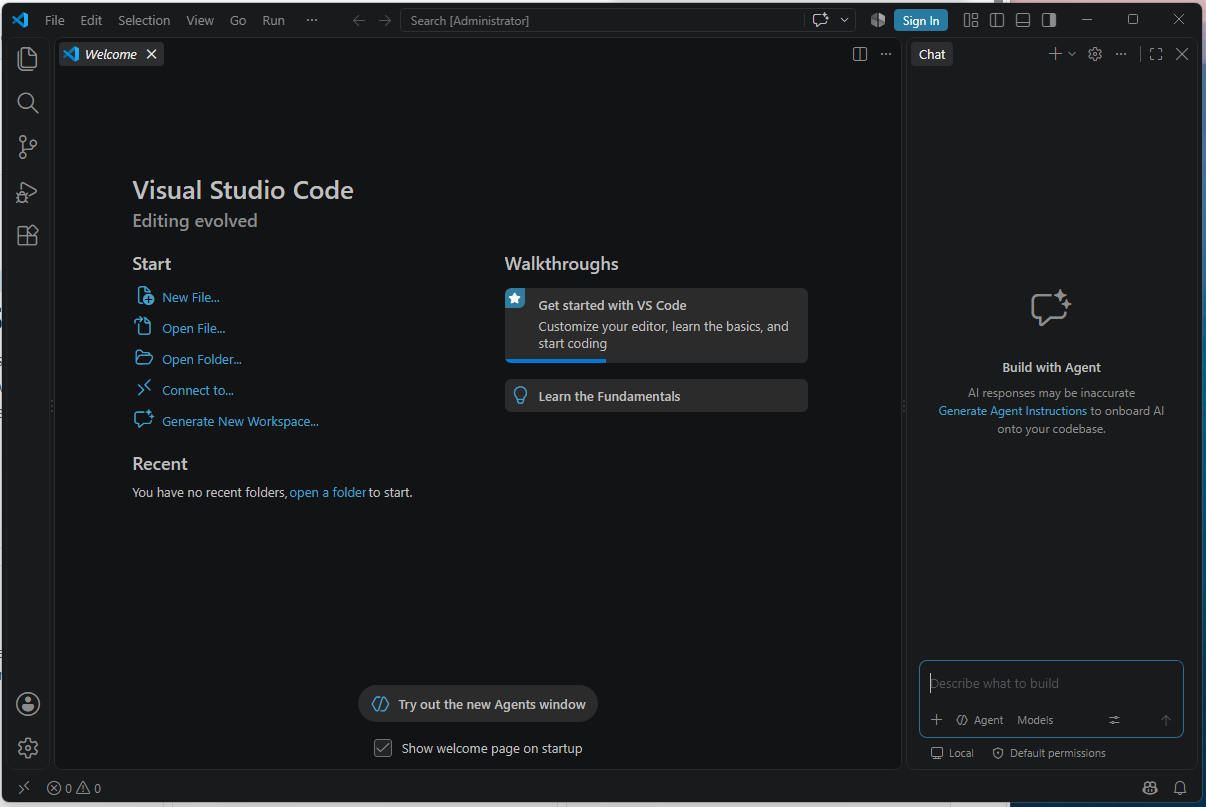This screenshot has height=807, width=1206.
Task: Open the Explorer view in the activity bar
Action: pyautogui.click(x=28, y=59)
